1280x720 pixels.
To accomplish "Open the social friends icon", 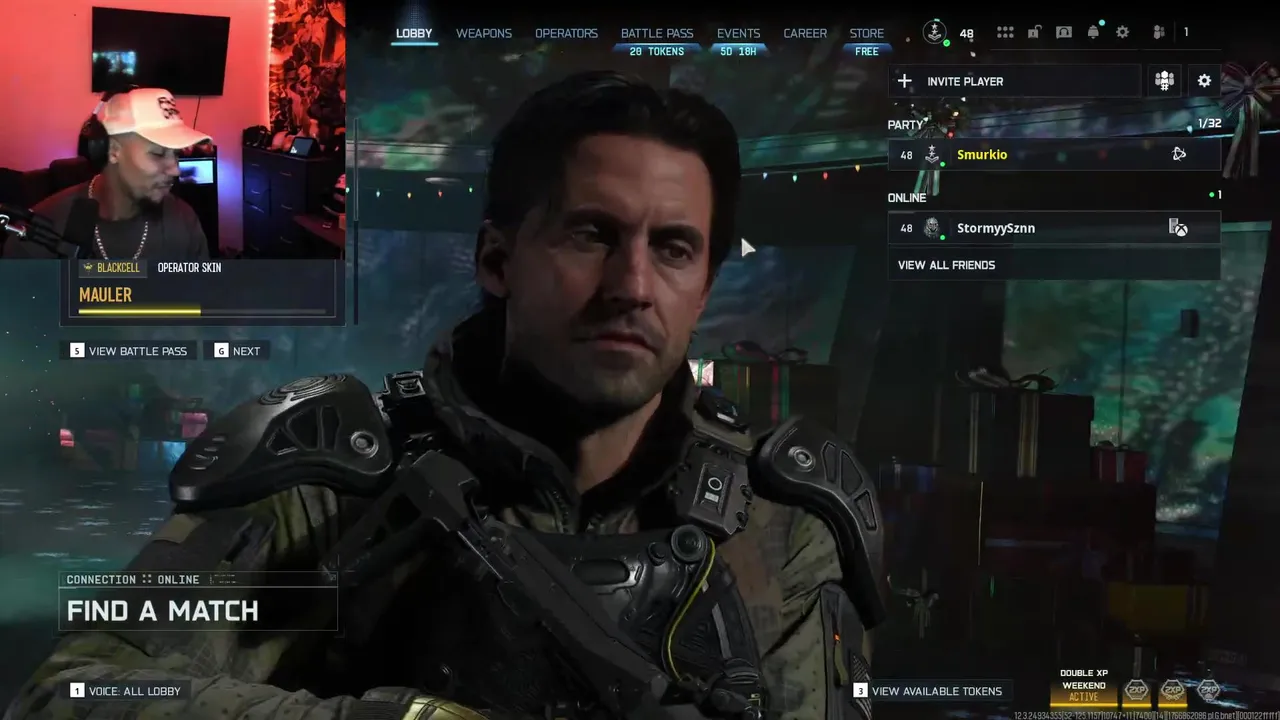I will pos(1159,32).
